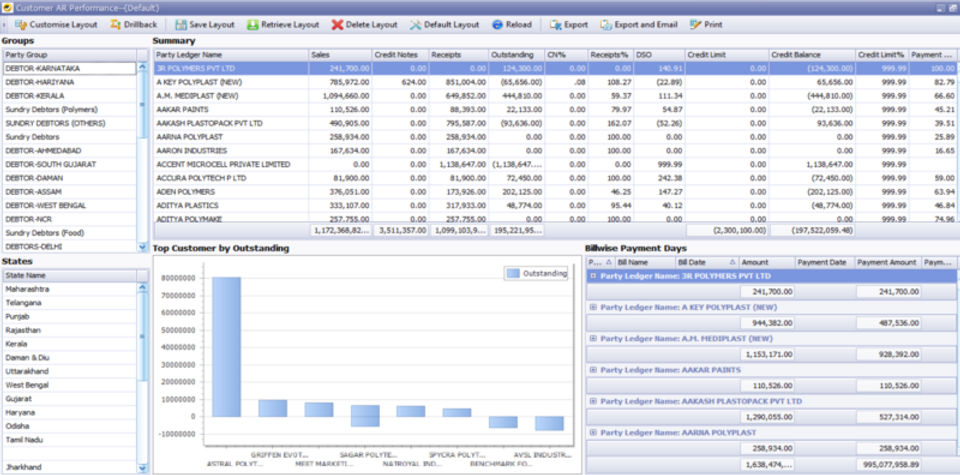Click the Export icon
Image resolution: width=960 pixels, height=475 pixels.
556,24
